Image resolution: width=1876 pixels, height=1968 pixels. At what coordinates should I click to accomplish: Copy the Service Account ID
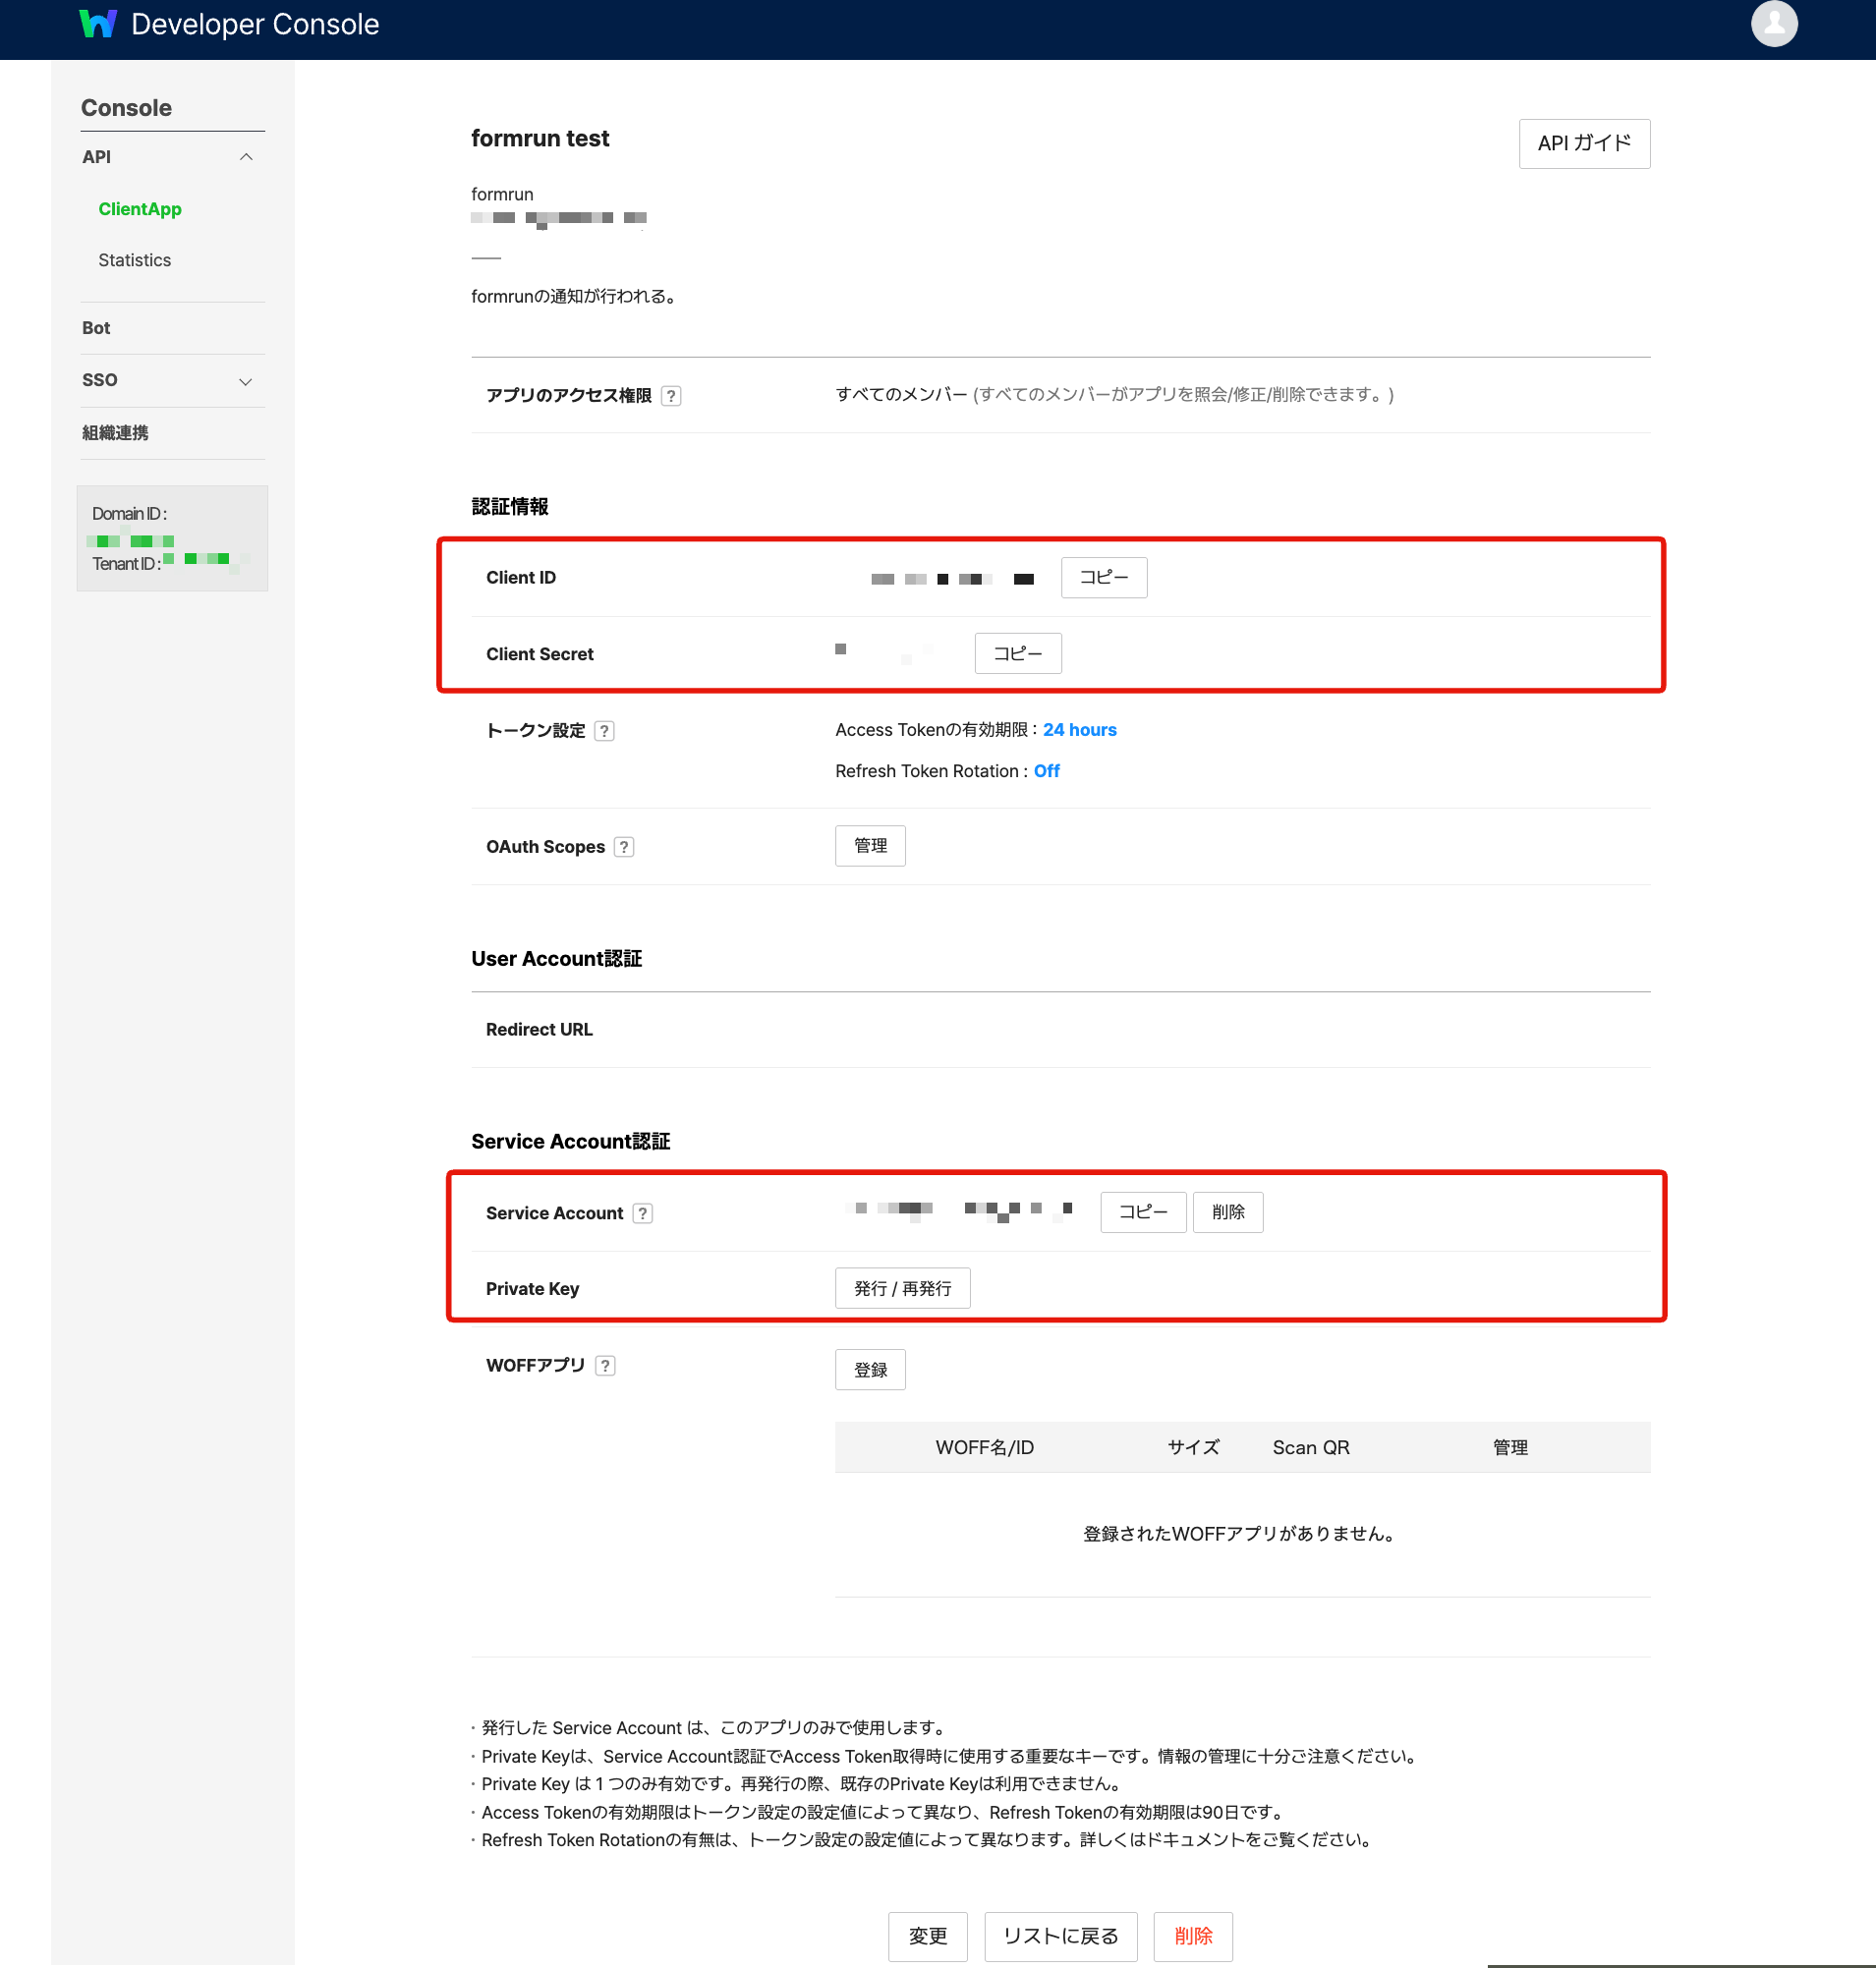tap(1142, 1212)
